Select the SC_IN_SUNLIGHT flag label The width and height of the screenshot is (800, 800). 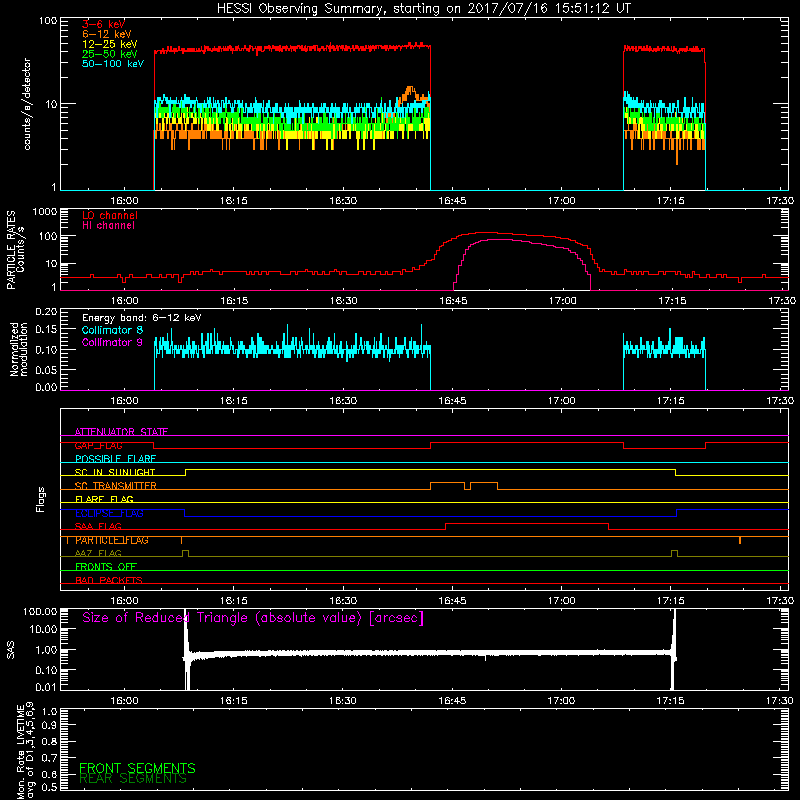115,472
